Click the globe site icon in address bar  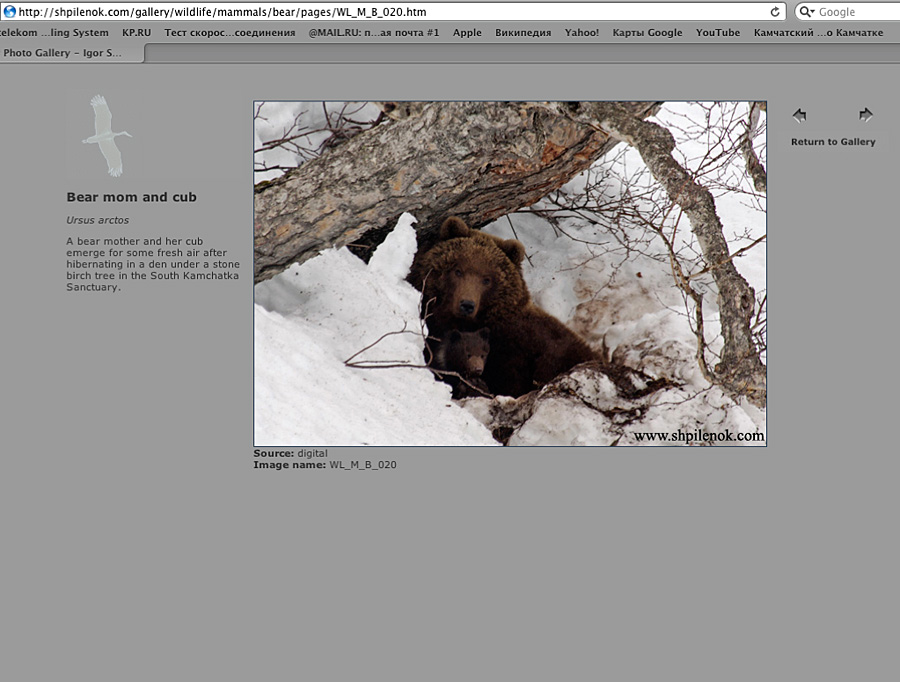pos(9,12)
